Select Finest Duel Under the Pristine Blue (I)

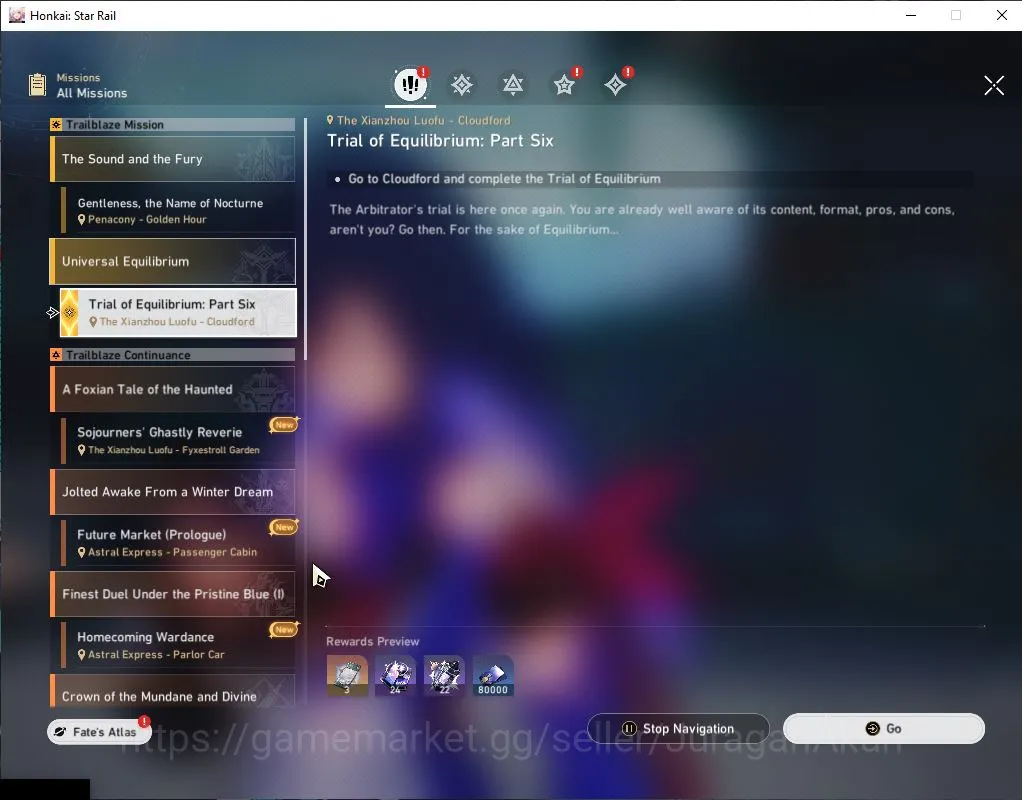[x=173, y=594]
